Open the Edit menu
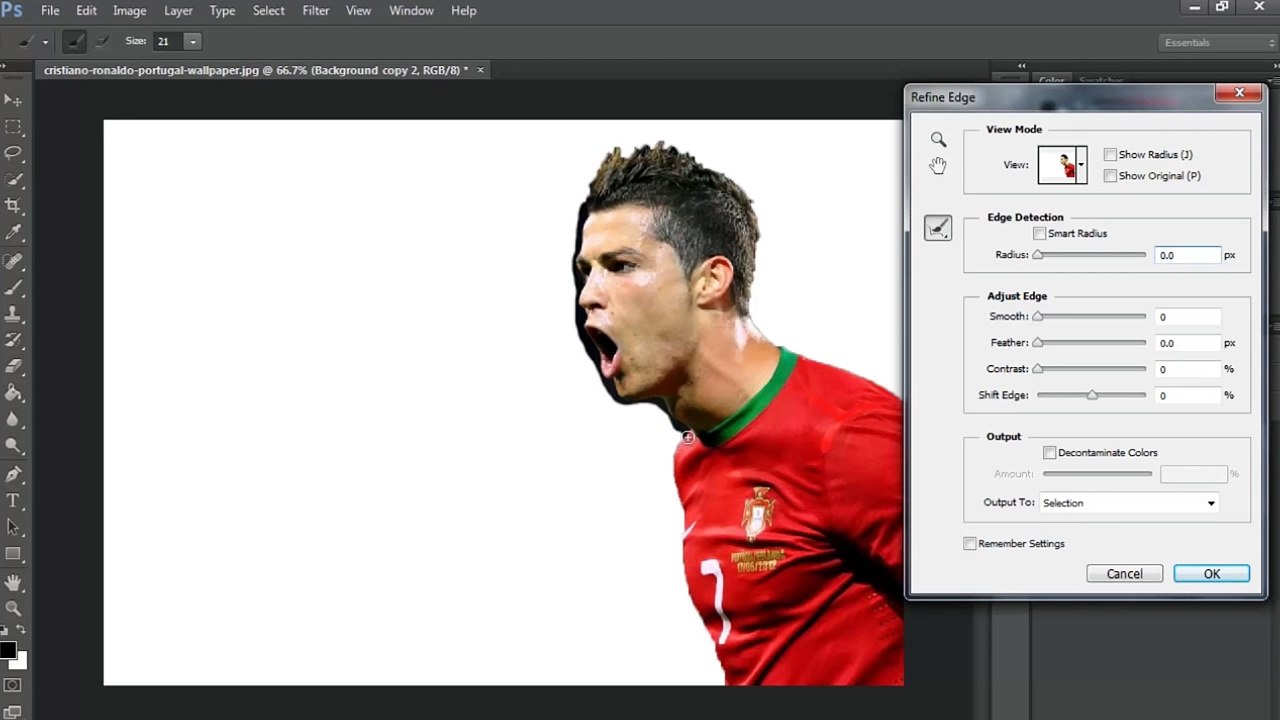Screen dimensions: 1280x720 pos(87,11)
